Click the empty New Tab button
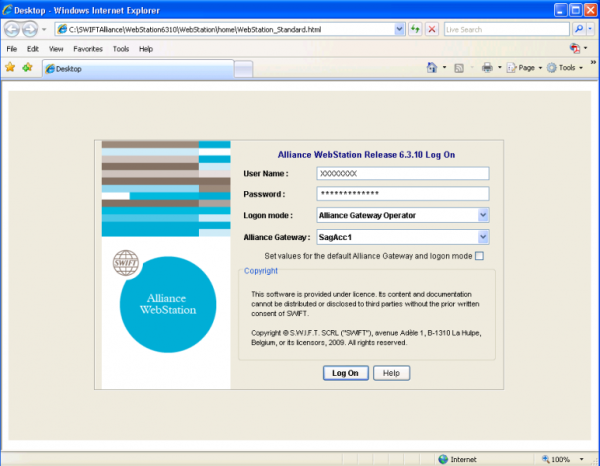 point(243,69)
